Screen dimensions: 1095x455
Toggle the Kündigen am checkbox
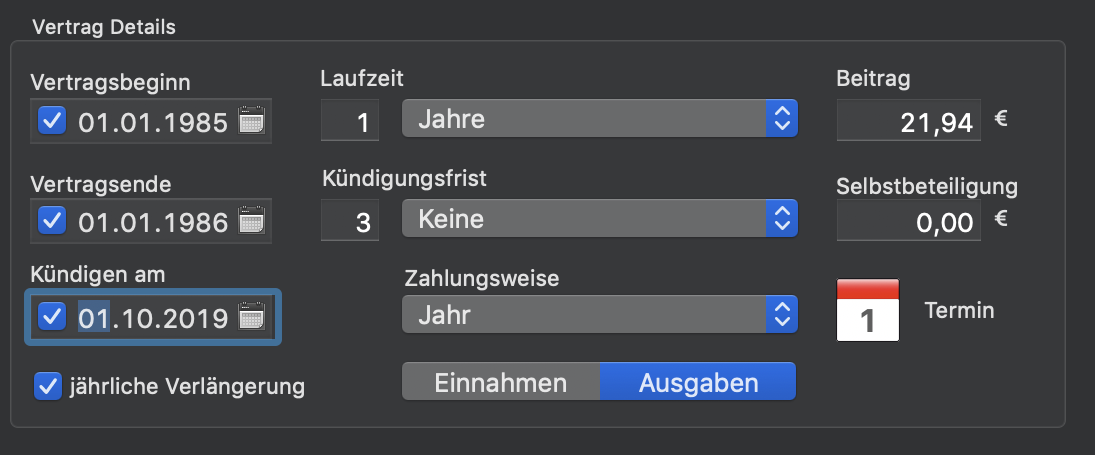[x=52, y=316]
